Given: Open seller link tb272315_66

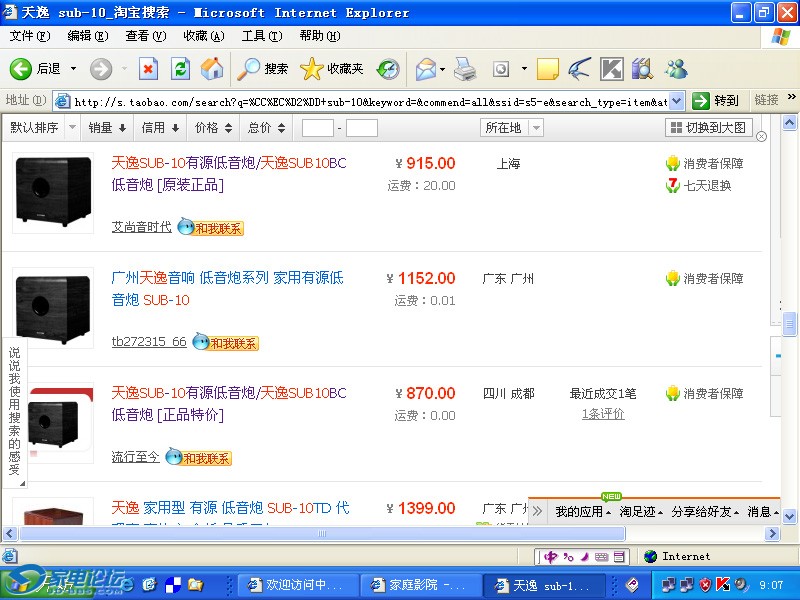Looking at the screenshot, I should 149,341.
